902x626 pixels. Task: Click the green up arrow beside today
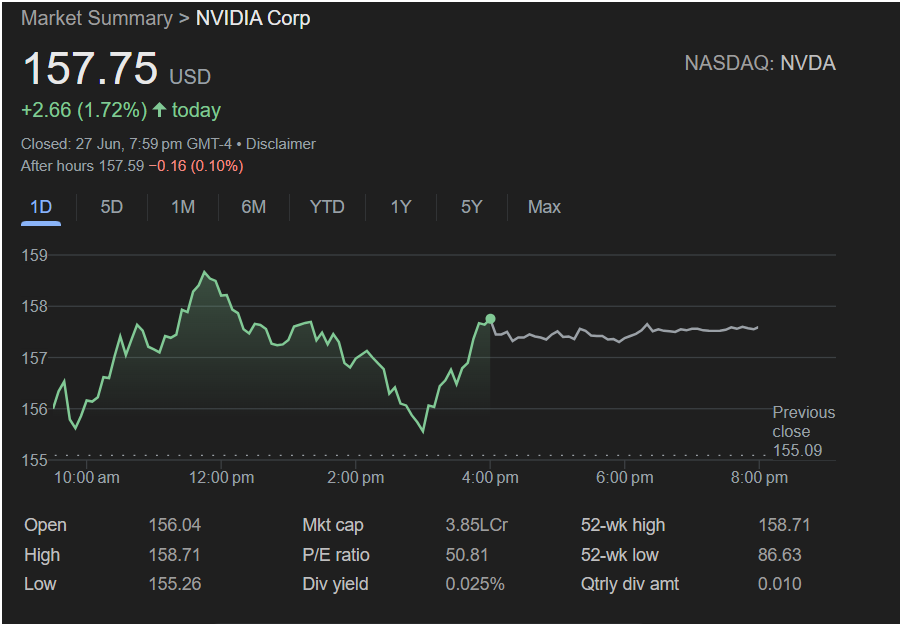159,110
